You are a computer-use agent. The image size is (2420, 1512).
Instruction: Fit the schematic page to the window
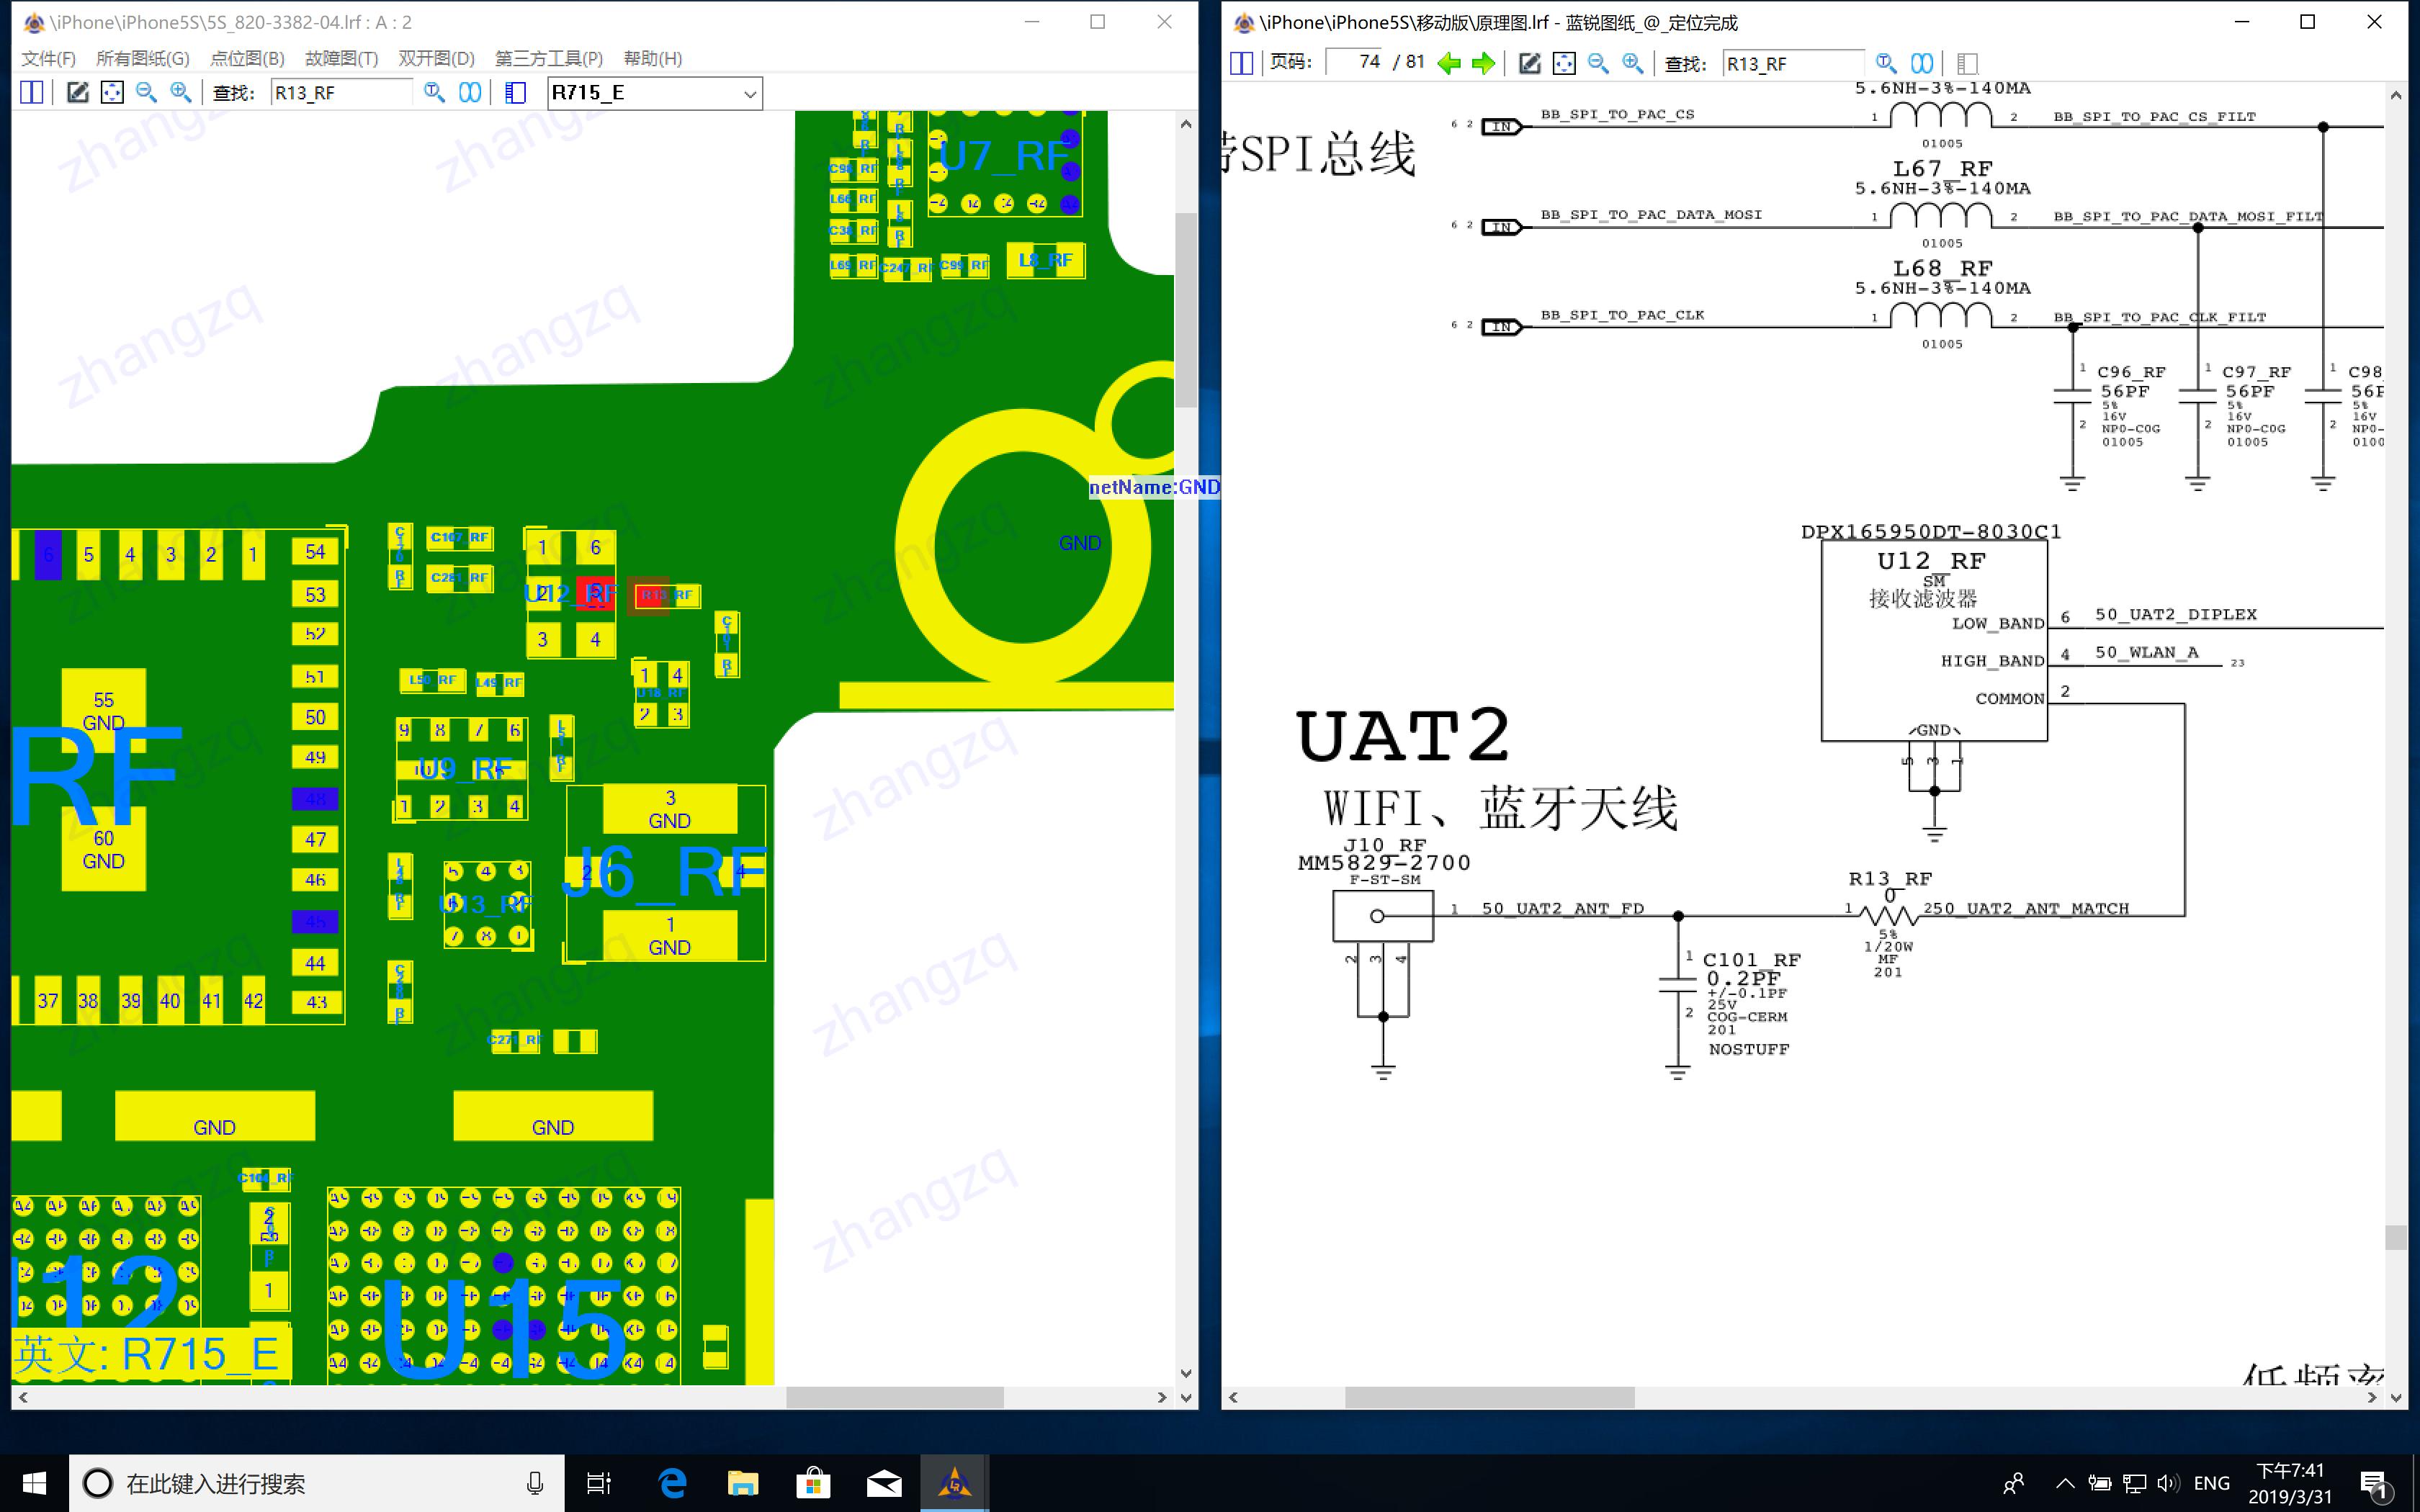(1564, 63)
